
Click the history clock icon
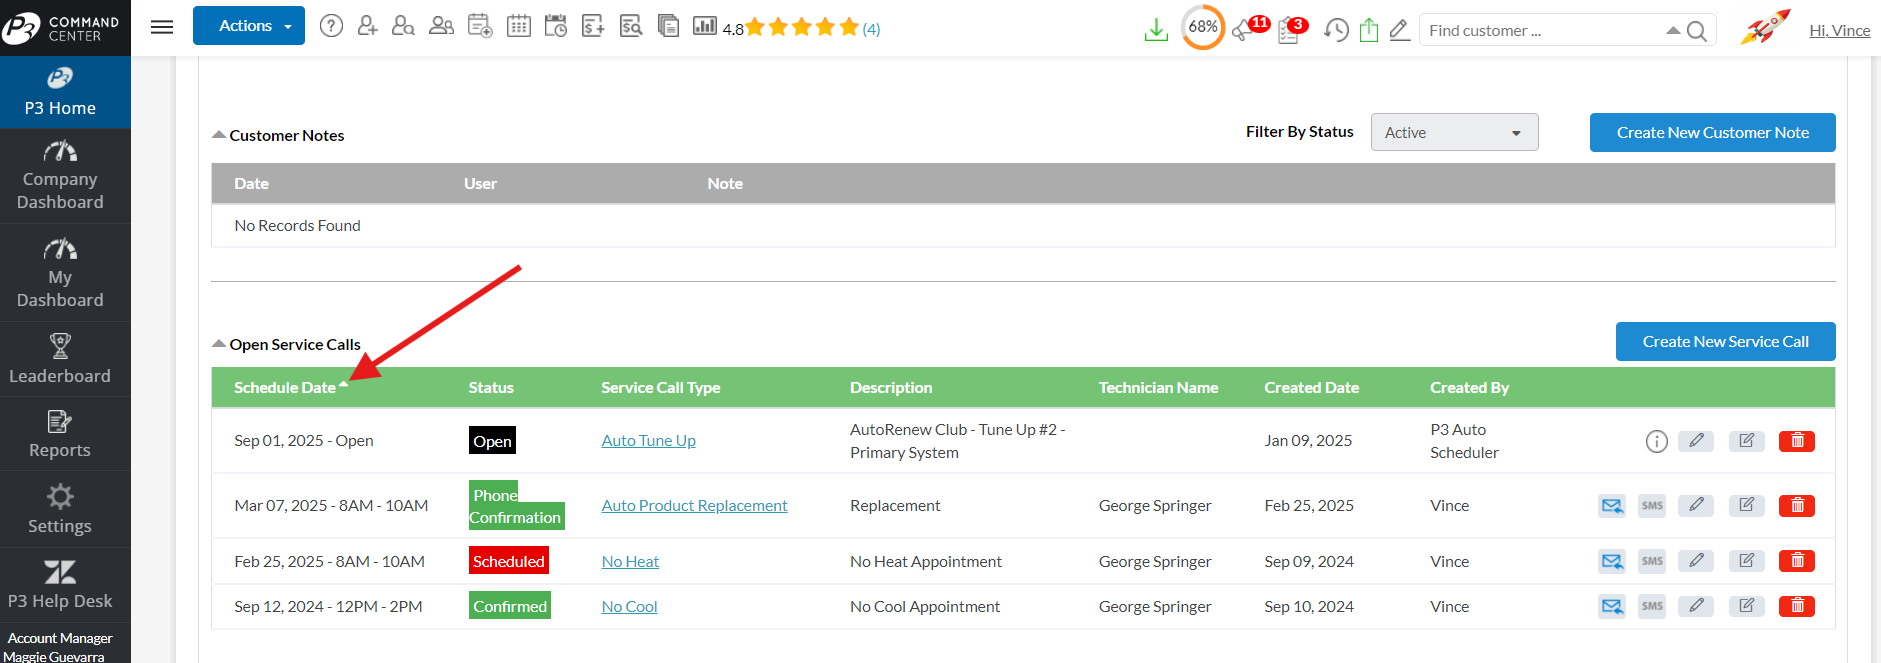click(x=1336, y=30)
